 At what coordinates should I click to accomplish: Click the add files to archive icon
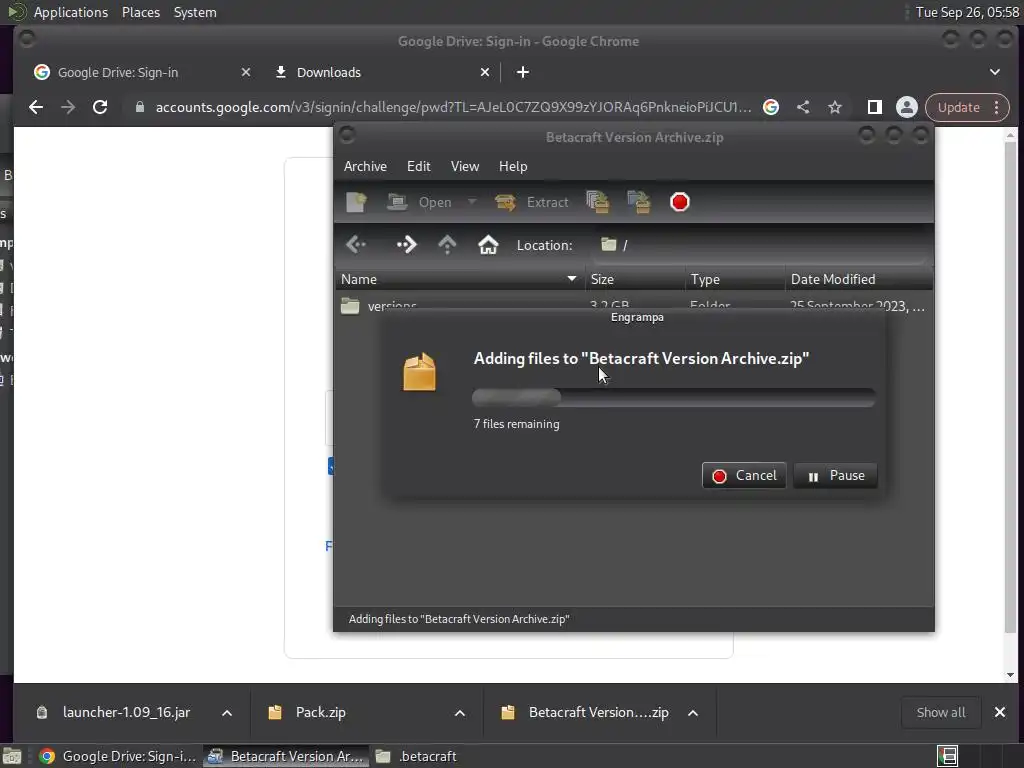coord(598,202)
